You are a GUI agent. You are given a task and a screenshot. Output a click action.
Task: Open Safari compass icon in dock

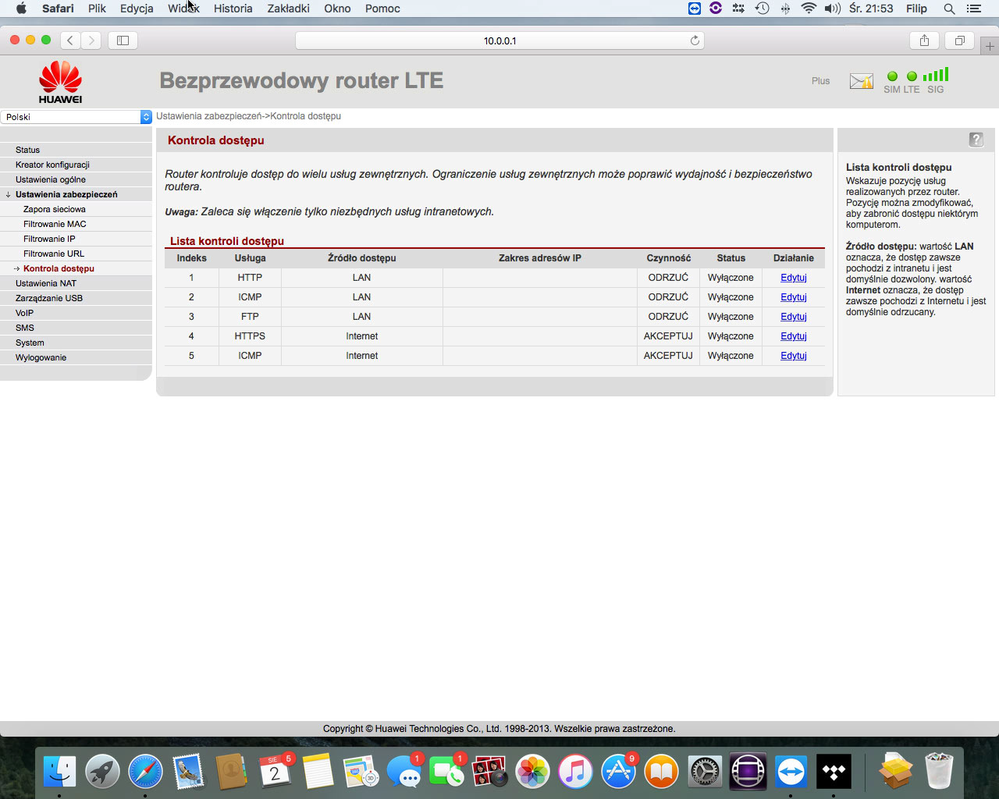tap(145, 772)
